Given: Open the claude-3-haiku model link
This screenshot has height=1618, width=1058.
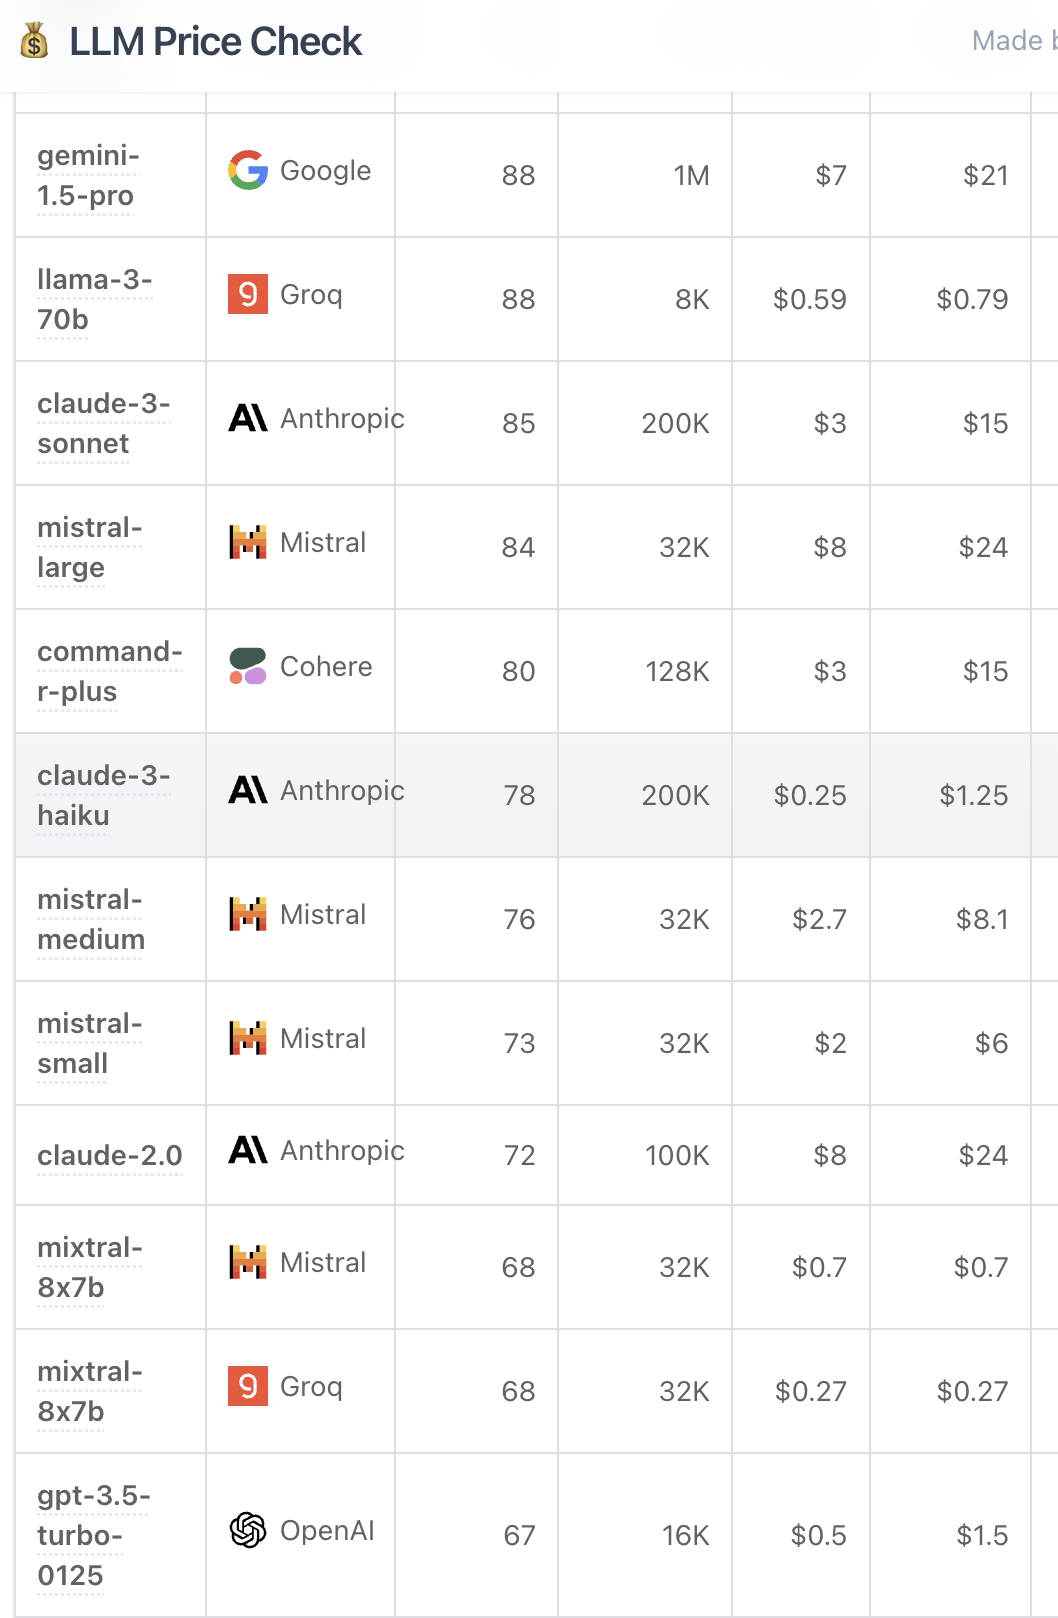Looking at the screenshot, I should click(104, 795).
